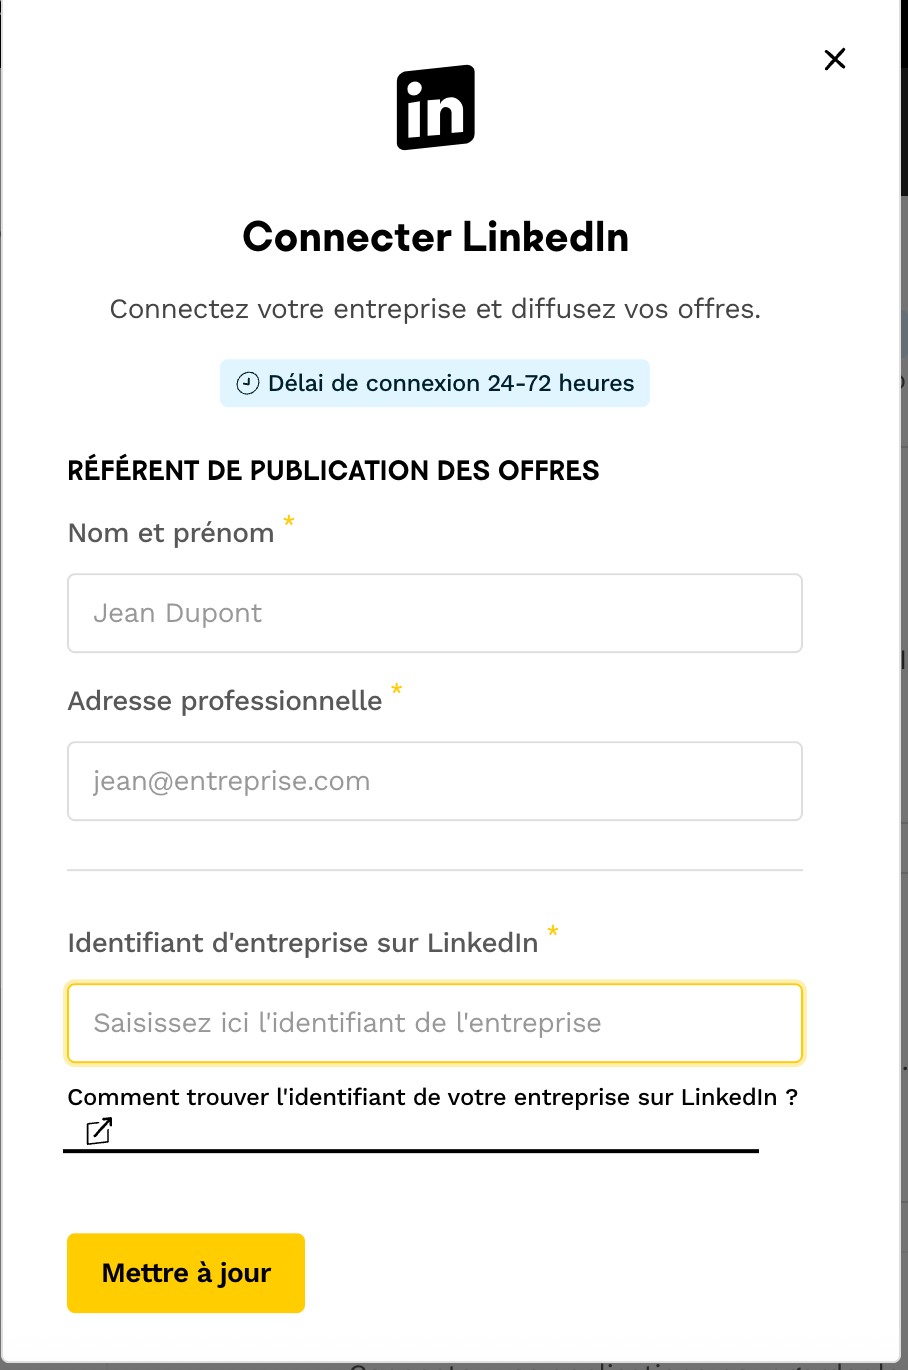Click the asterisk beside Identifiant d'entreprise

point(552,932)
